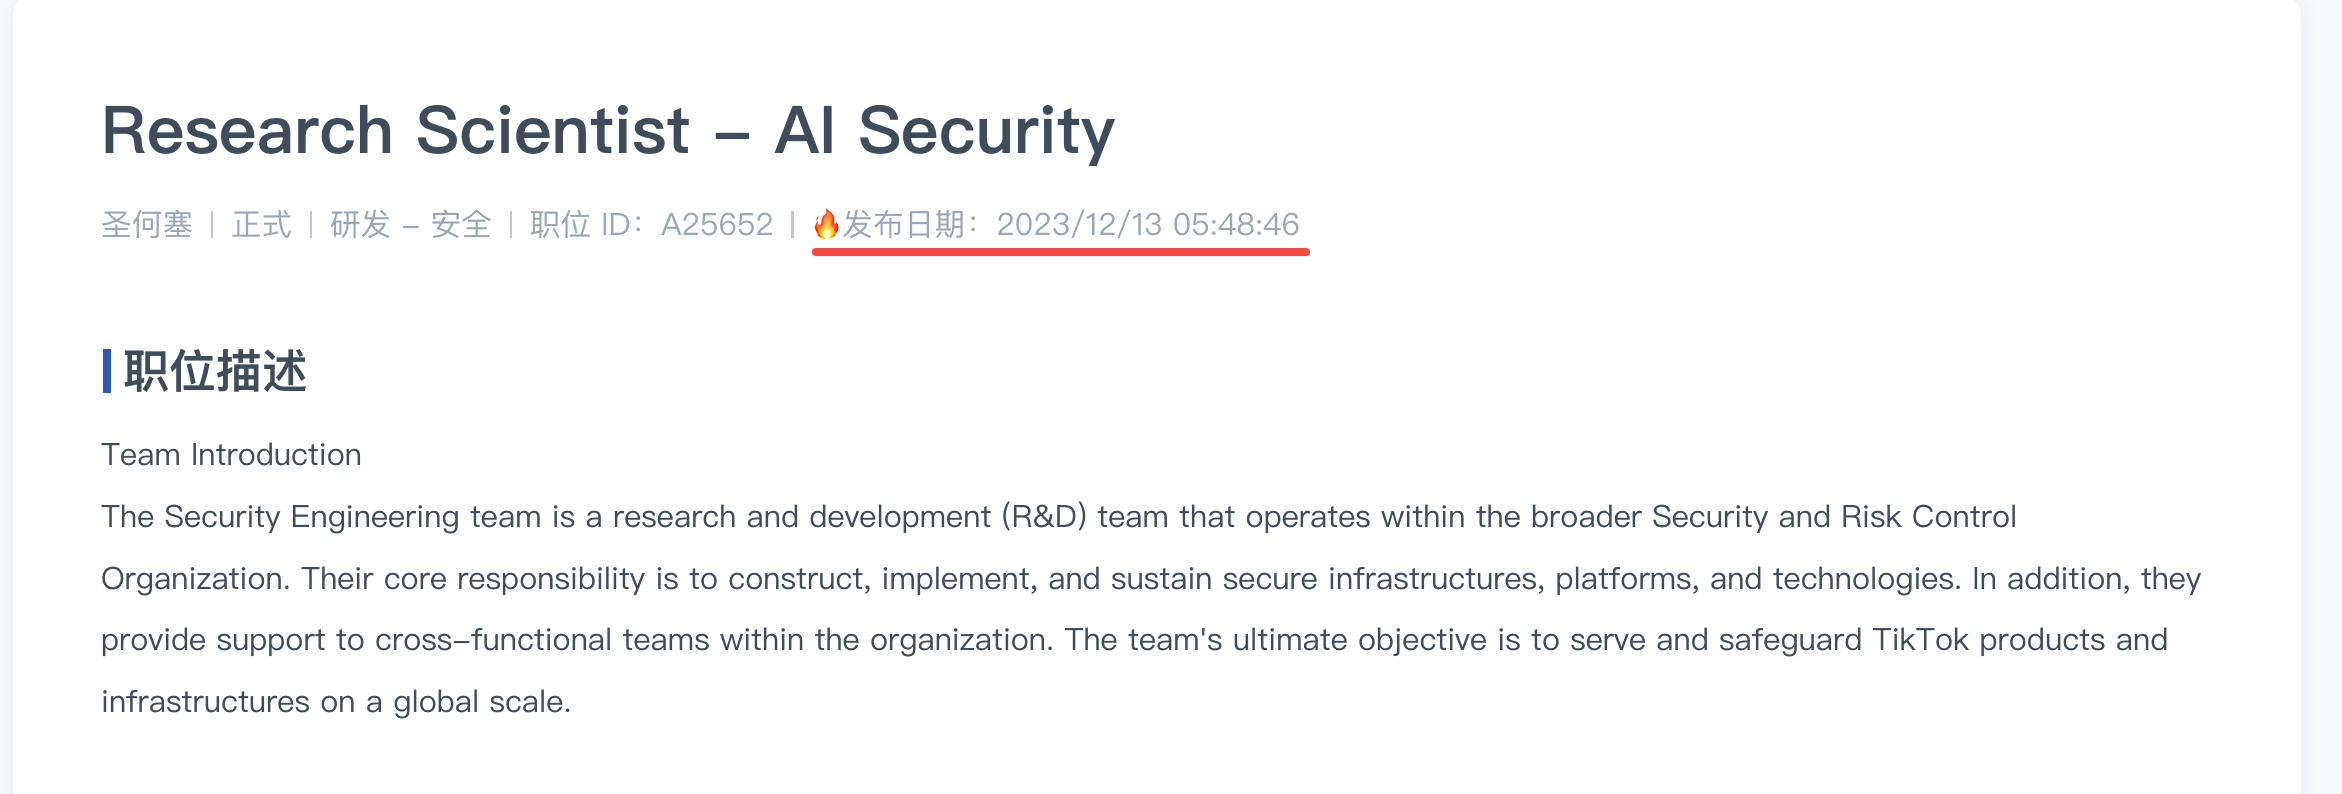Image resolution: width=2342 pixels, height=794 pixels.
Task: Select the 正式 employment type text
Action: coord(262,224)
